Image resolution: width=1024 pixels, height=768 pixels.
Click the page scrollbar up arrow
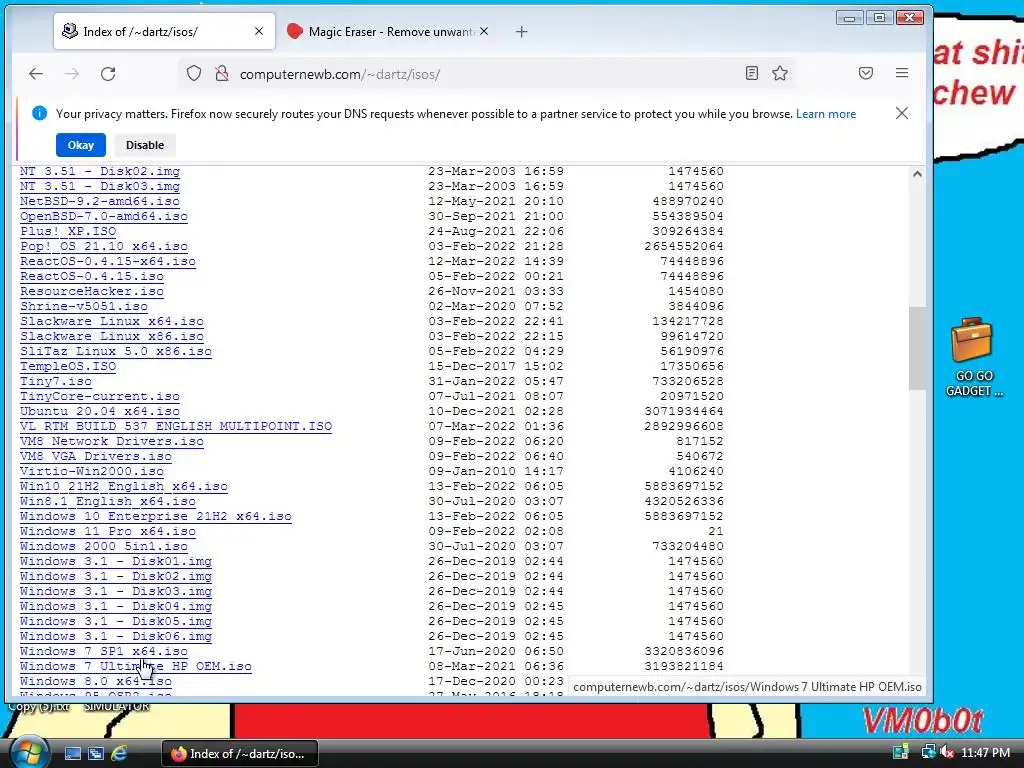tap(917, 174)
